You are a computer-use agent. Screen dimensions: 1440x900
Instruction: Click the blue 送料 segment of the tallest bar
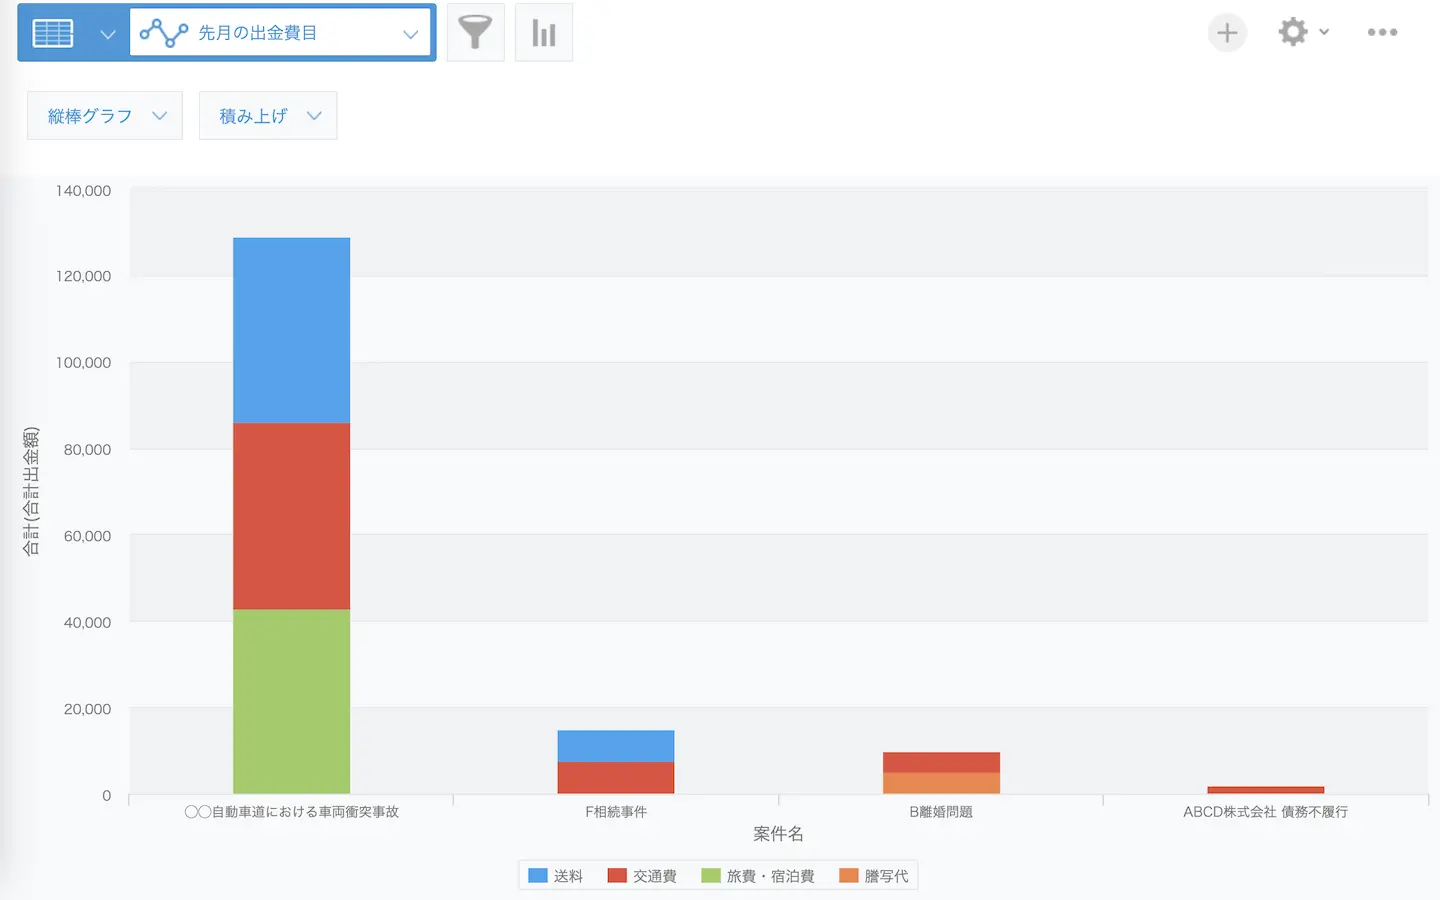291,330
